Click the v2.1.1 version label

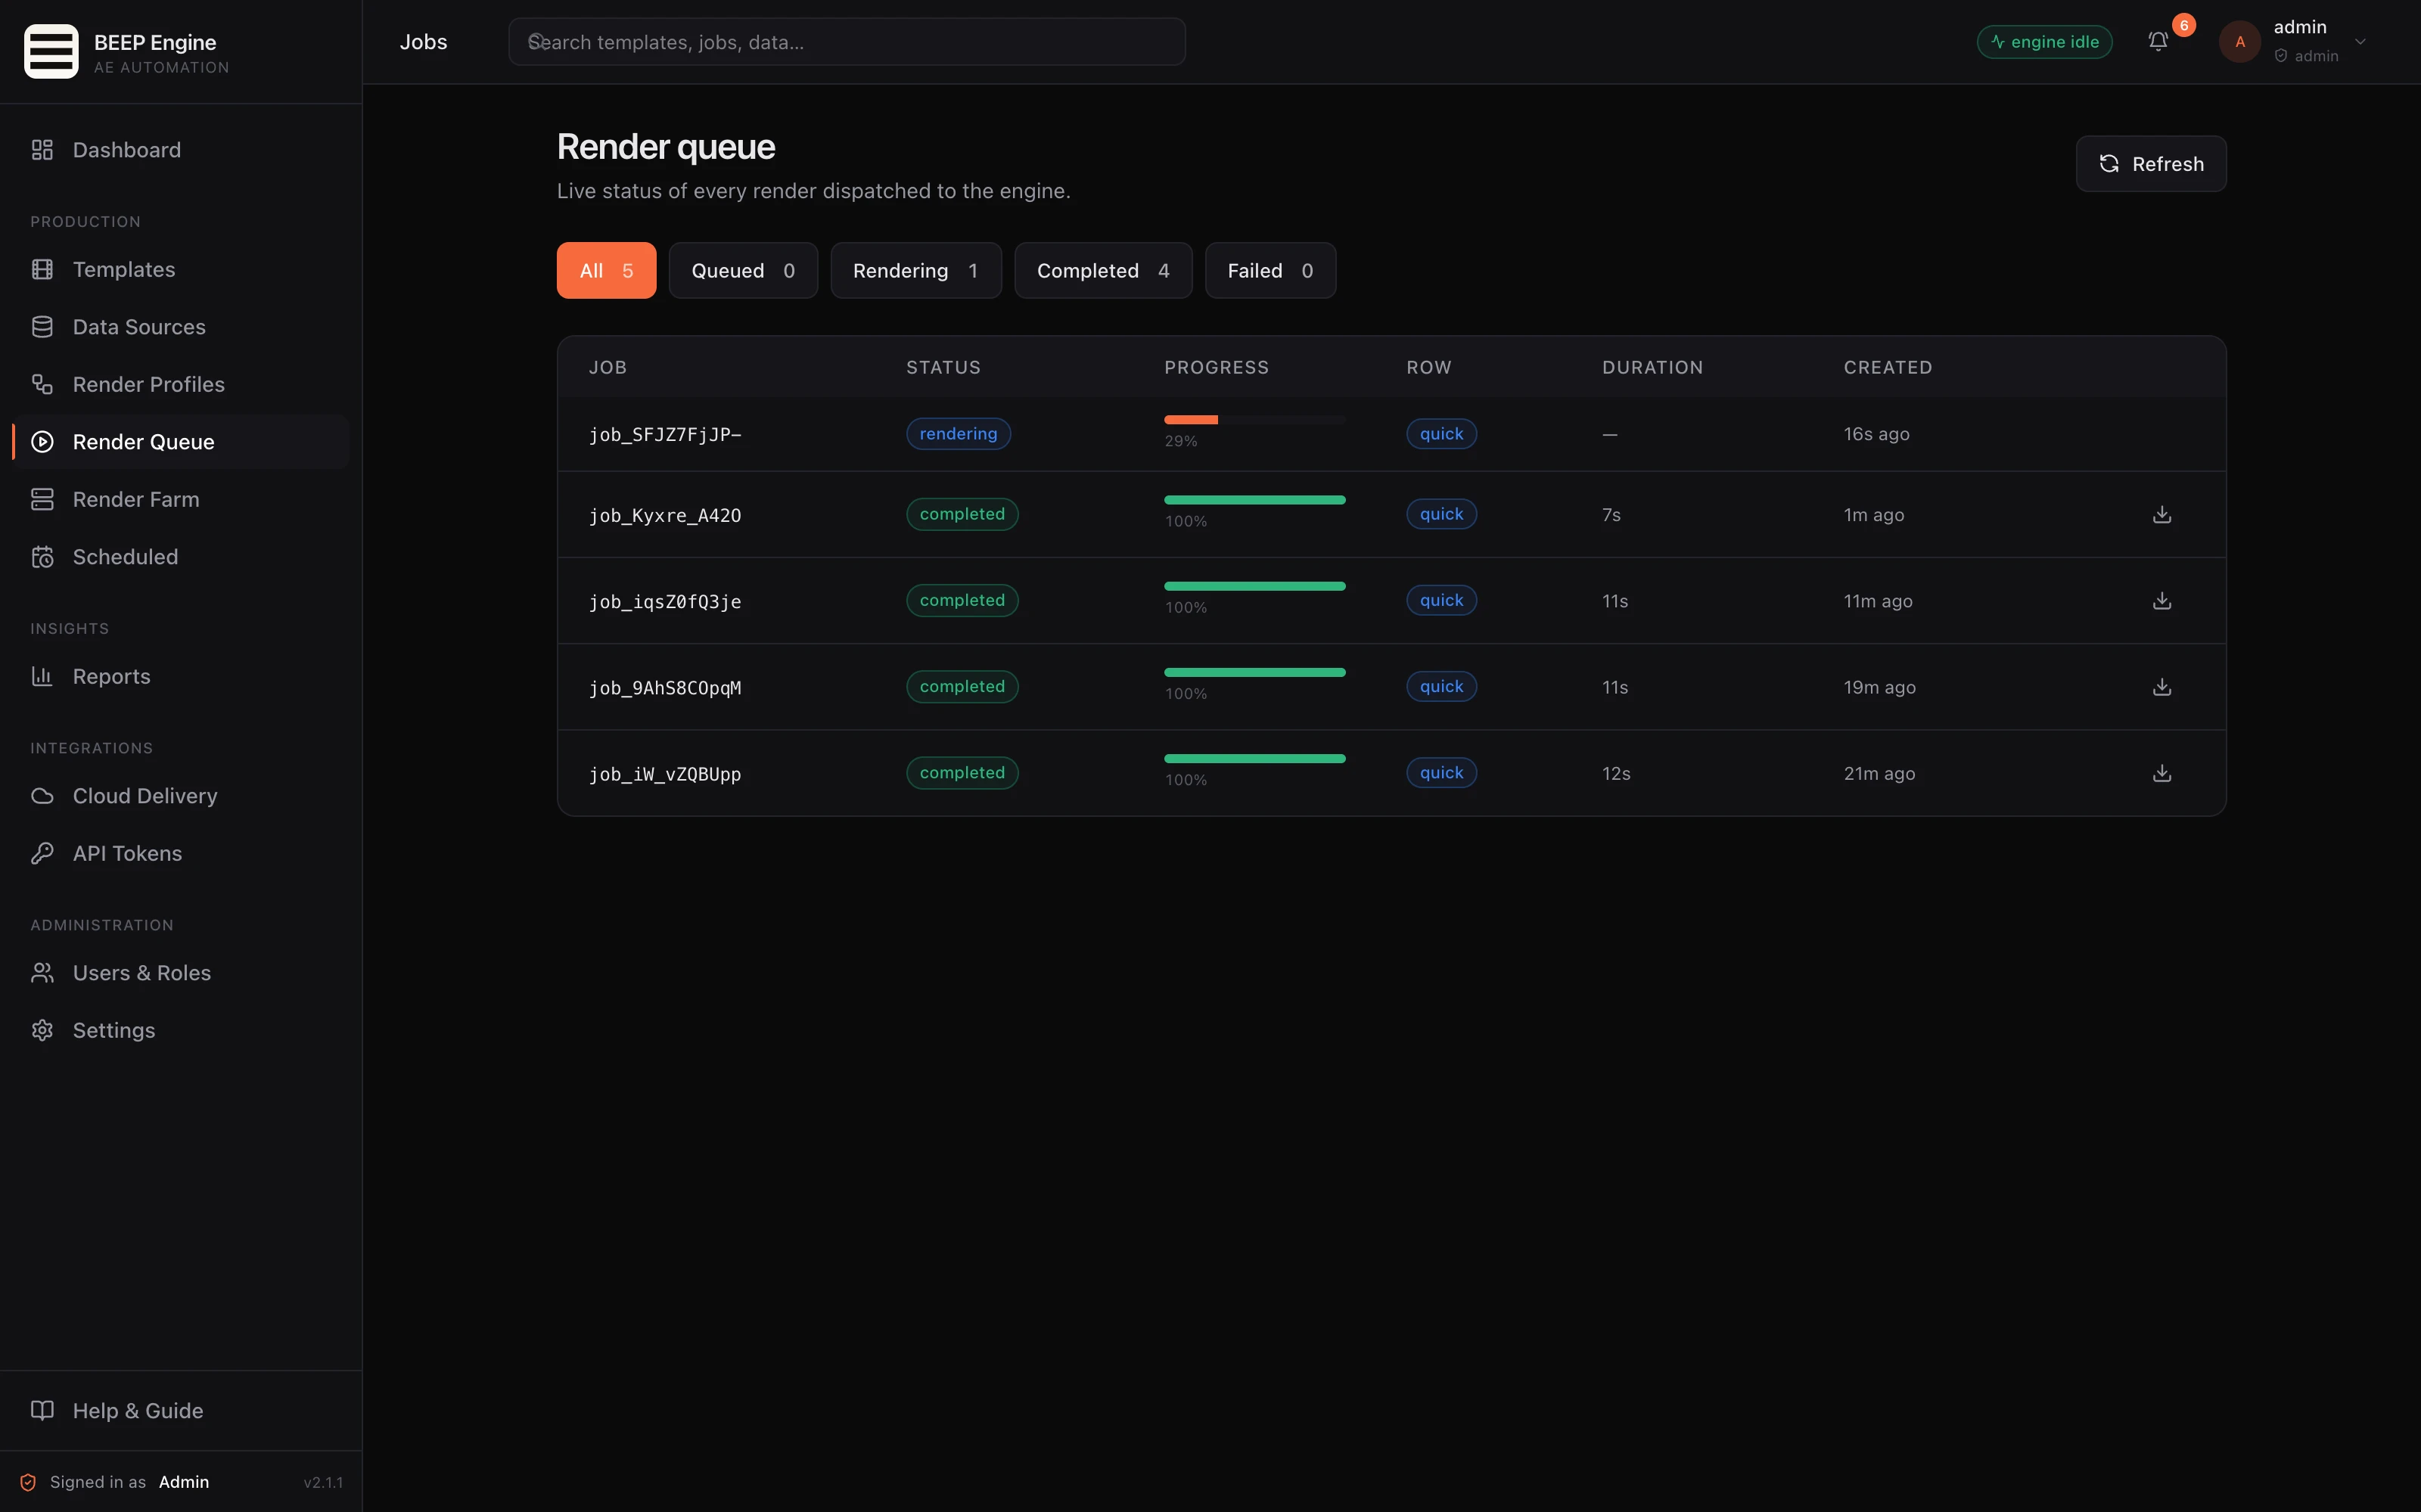(x=323, y=1482)
